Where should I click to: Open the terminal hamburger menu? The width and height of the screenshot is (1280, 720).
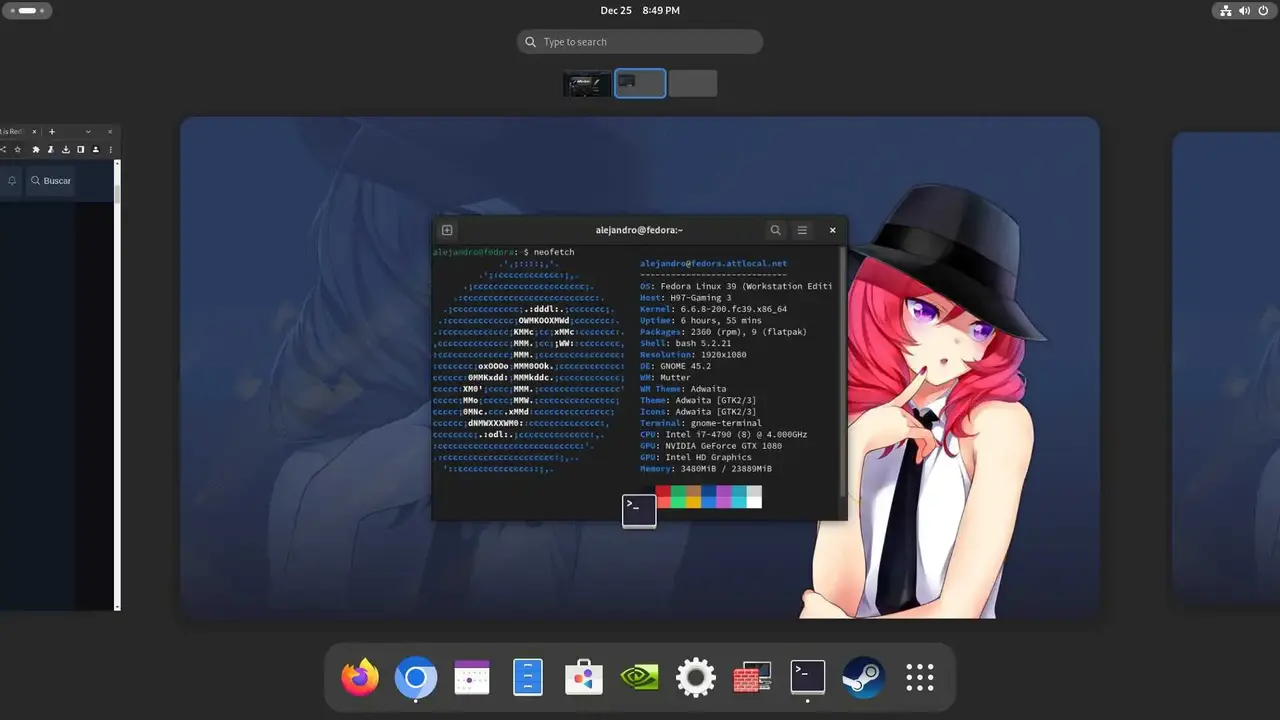click(x=802, y=230)
